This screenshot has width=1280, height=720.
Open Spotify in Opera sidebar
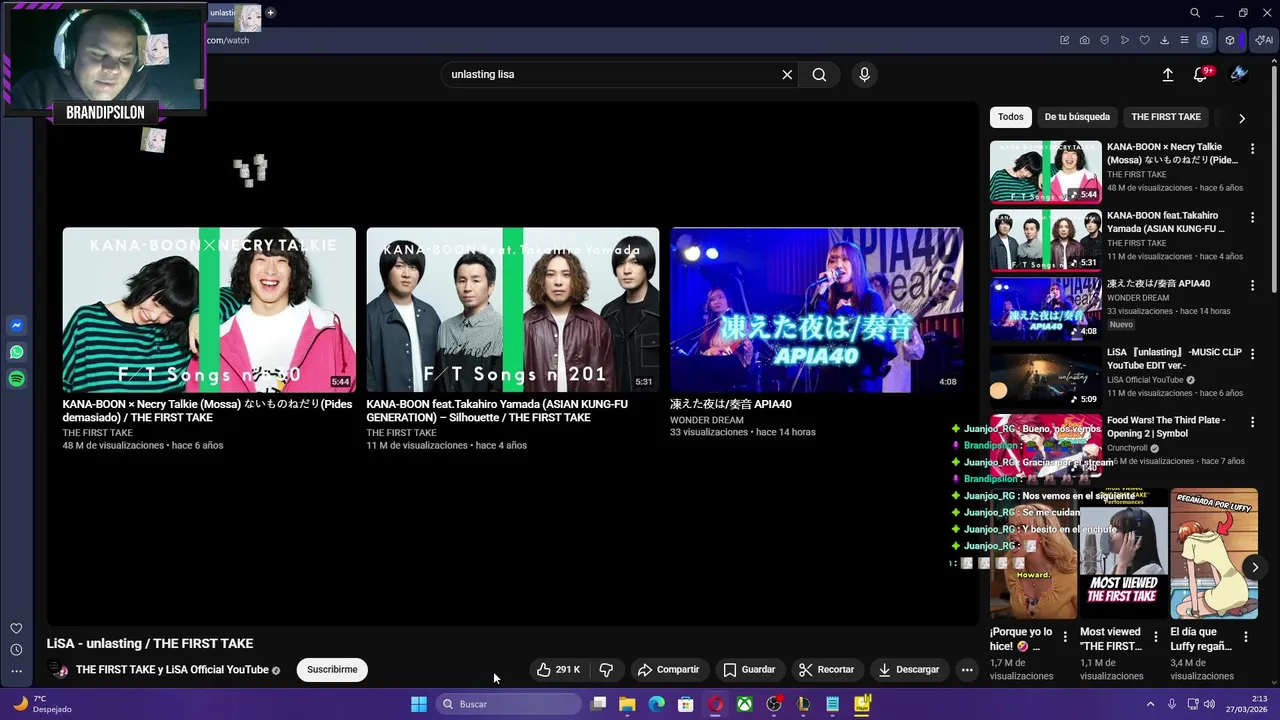point(16,379)
